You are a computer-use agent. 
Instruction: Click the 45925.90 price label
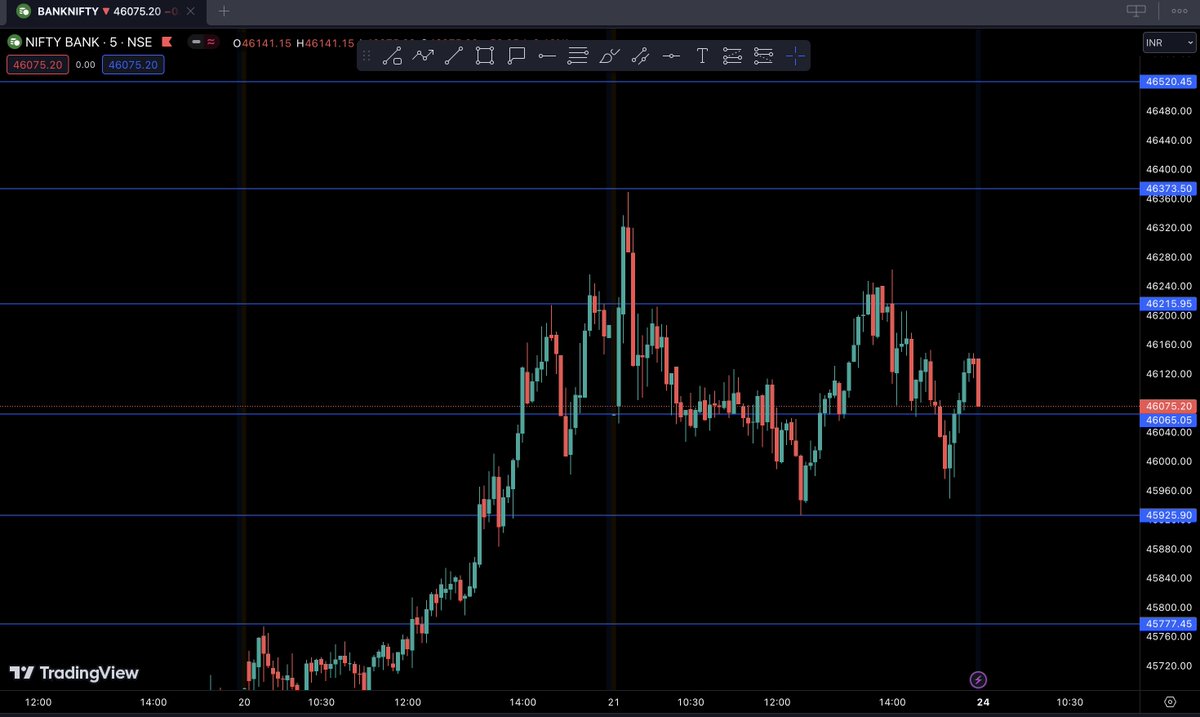click(x=1169, y=515)
